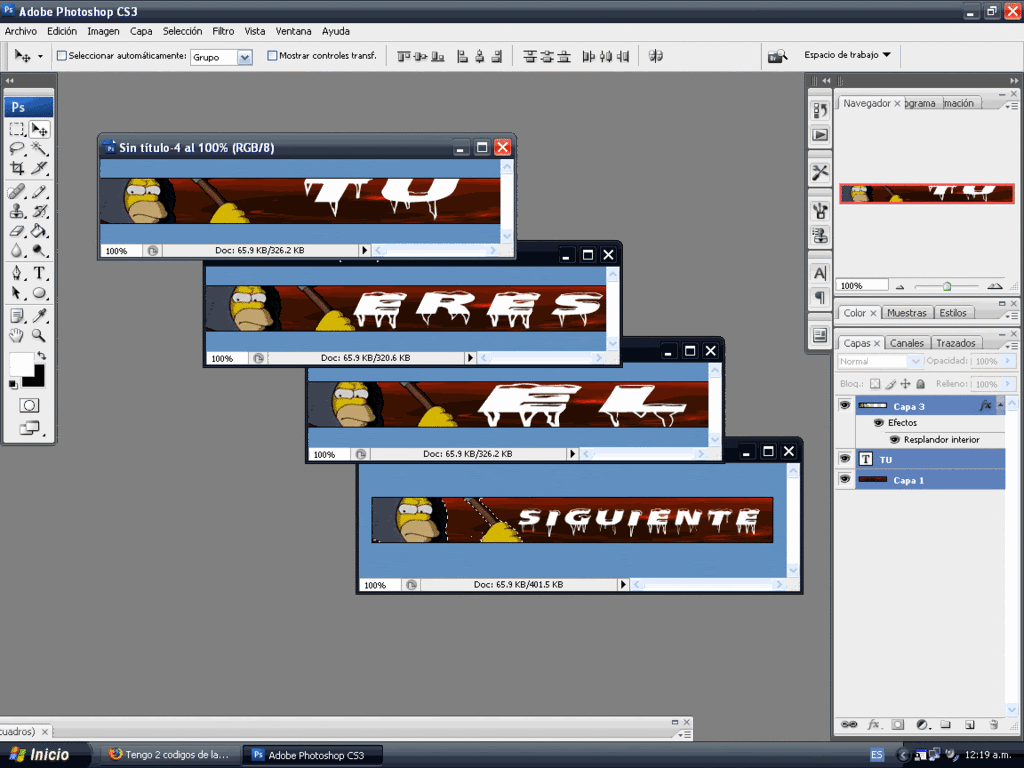Image resolution: width=1024 pixels, height=768 pixels.
Task: Hide the Capa 3 layer
Action: [x=845, y=405]
